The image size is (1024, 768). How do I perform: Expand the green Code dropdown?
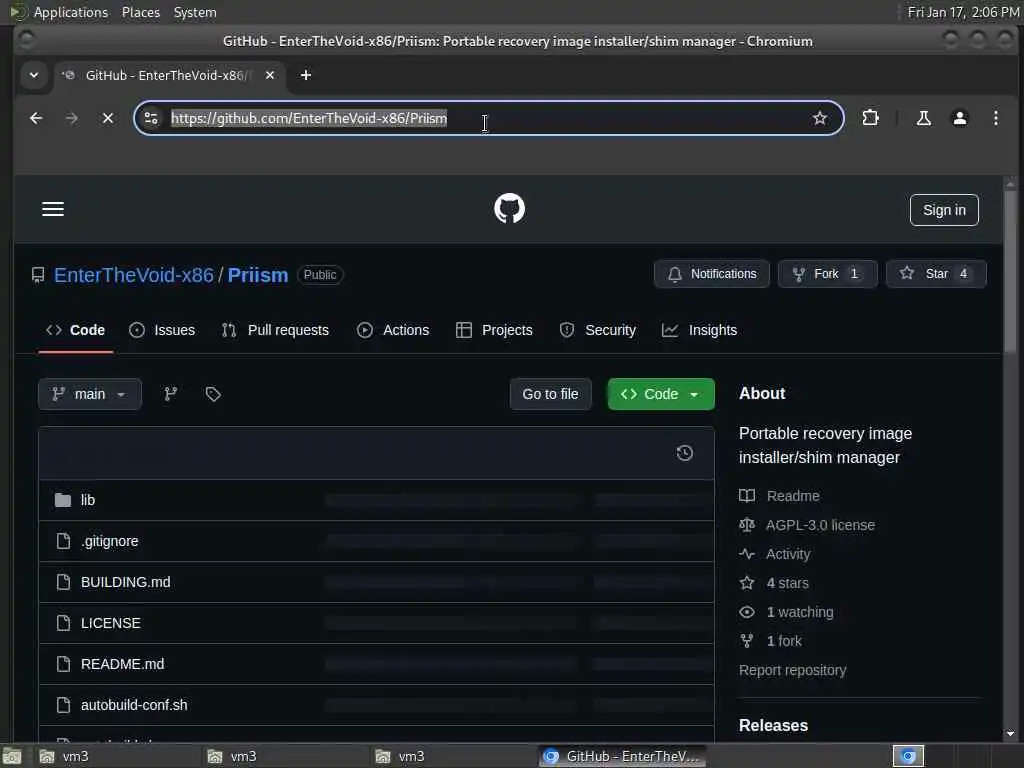(x=661, y=394)
